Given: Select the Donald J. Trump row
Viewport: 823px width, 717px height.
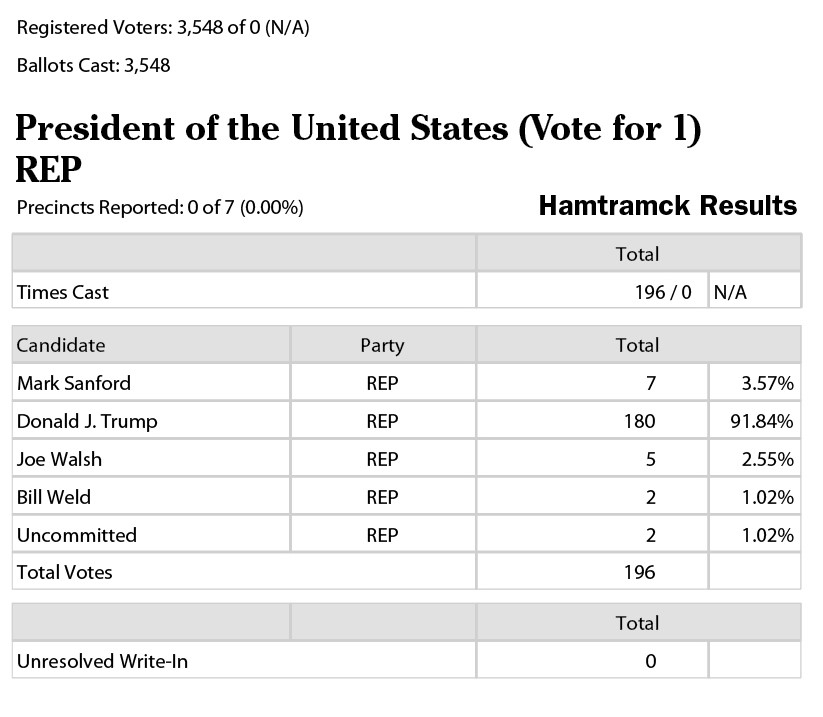Looking at the screenshot, I should pyautogui.click(x=407, y=421).
